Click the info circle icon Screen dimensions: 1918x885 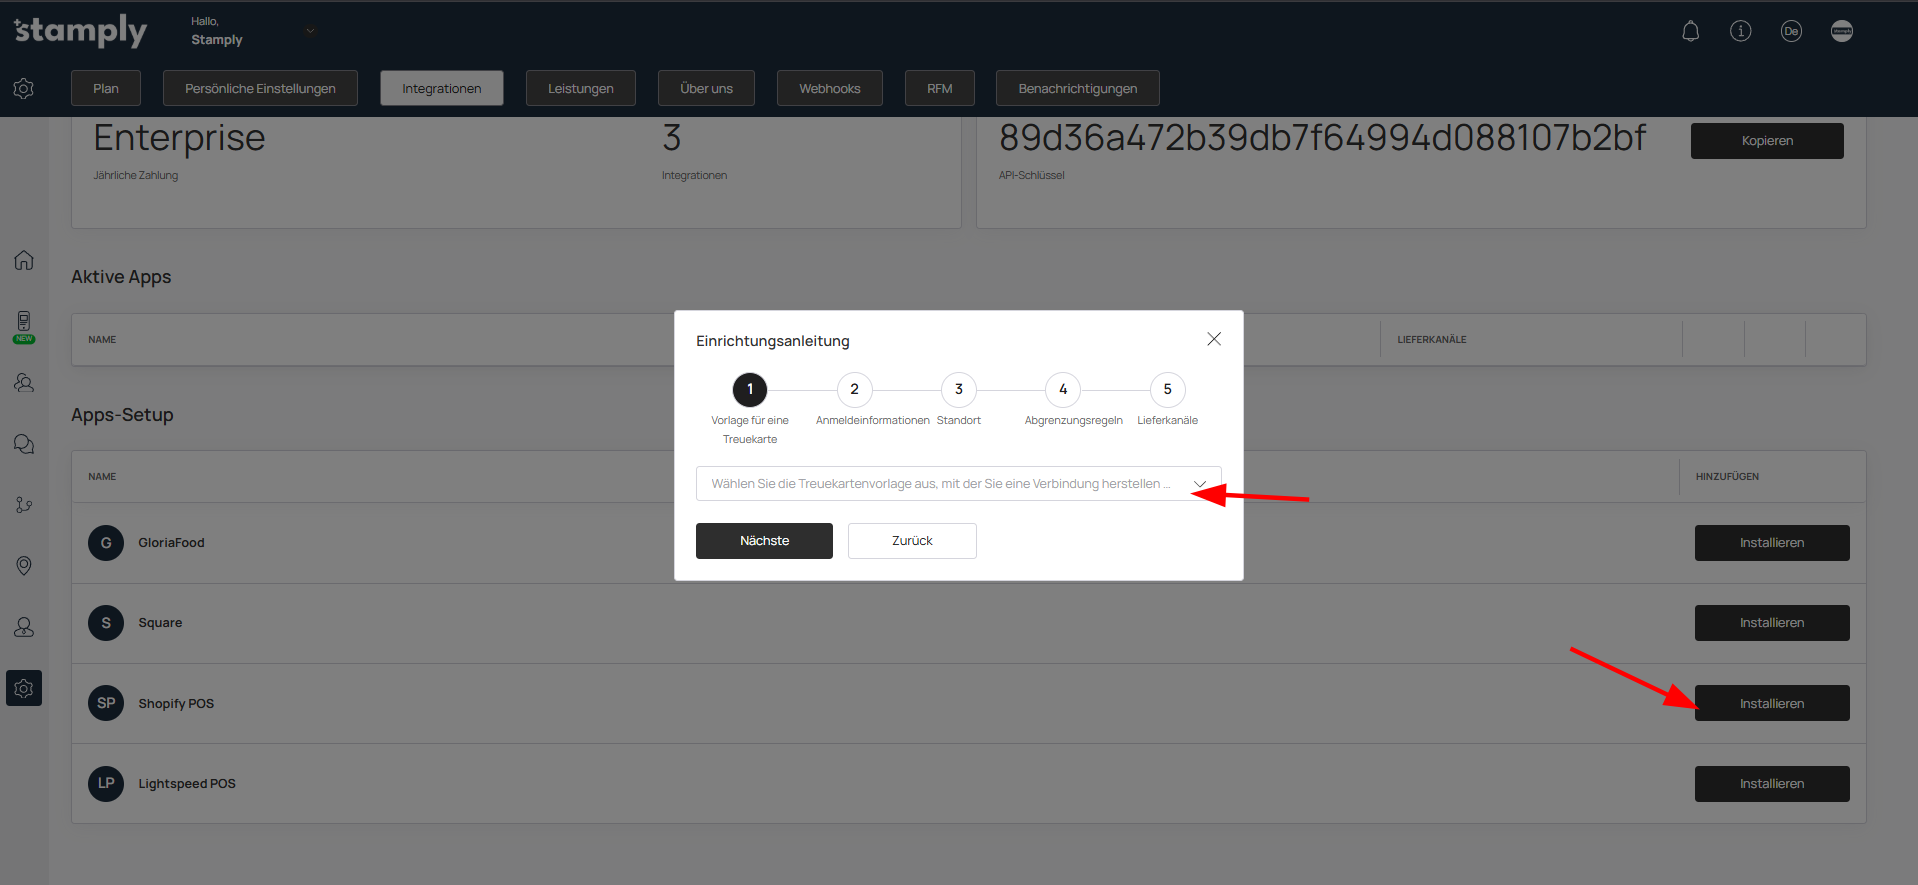click(1740, 31)
